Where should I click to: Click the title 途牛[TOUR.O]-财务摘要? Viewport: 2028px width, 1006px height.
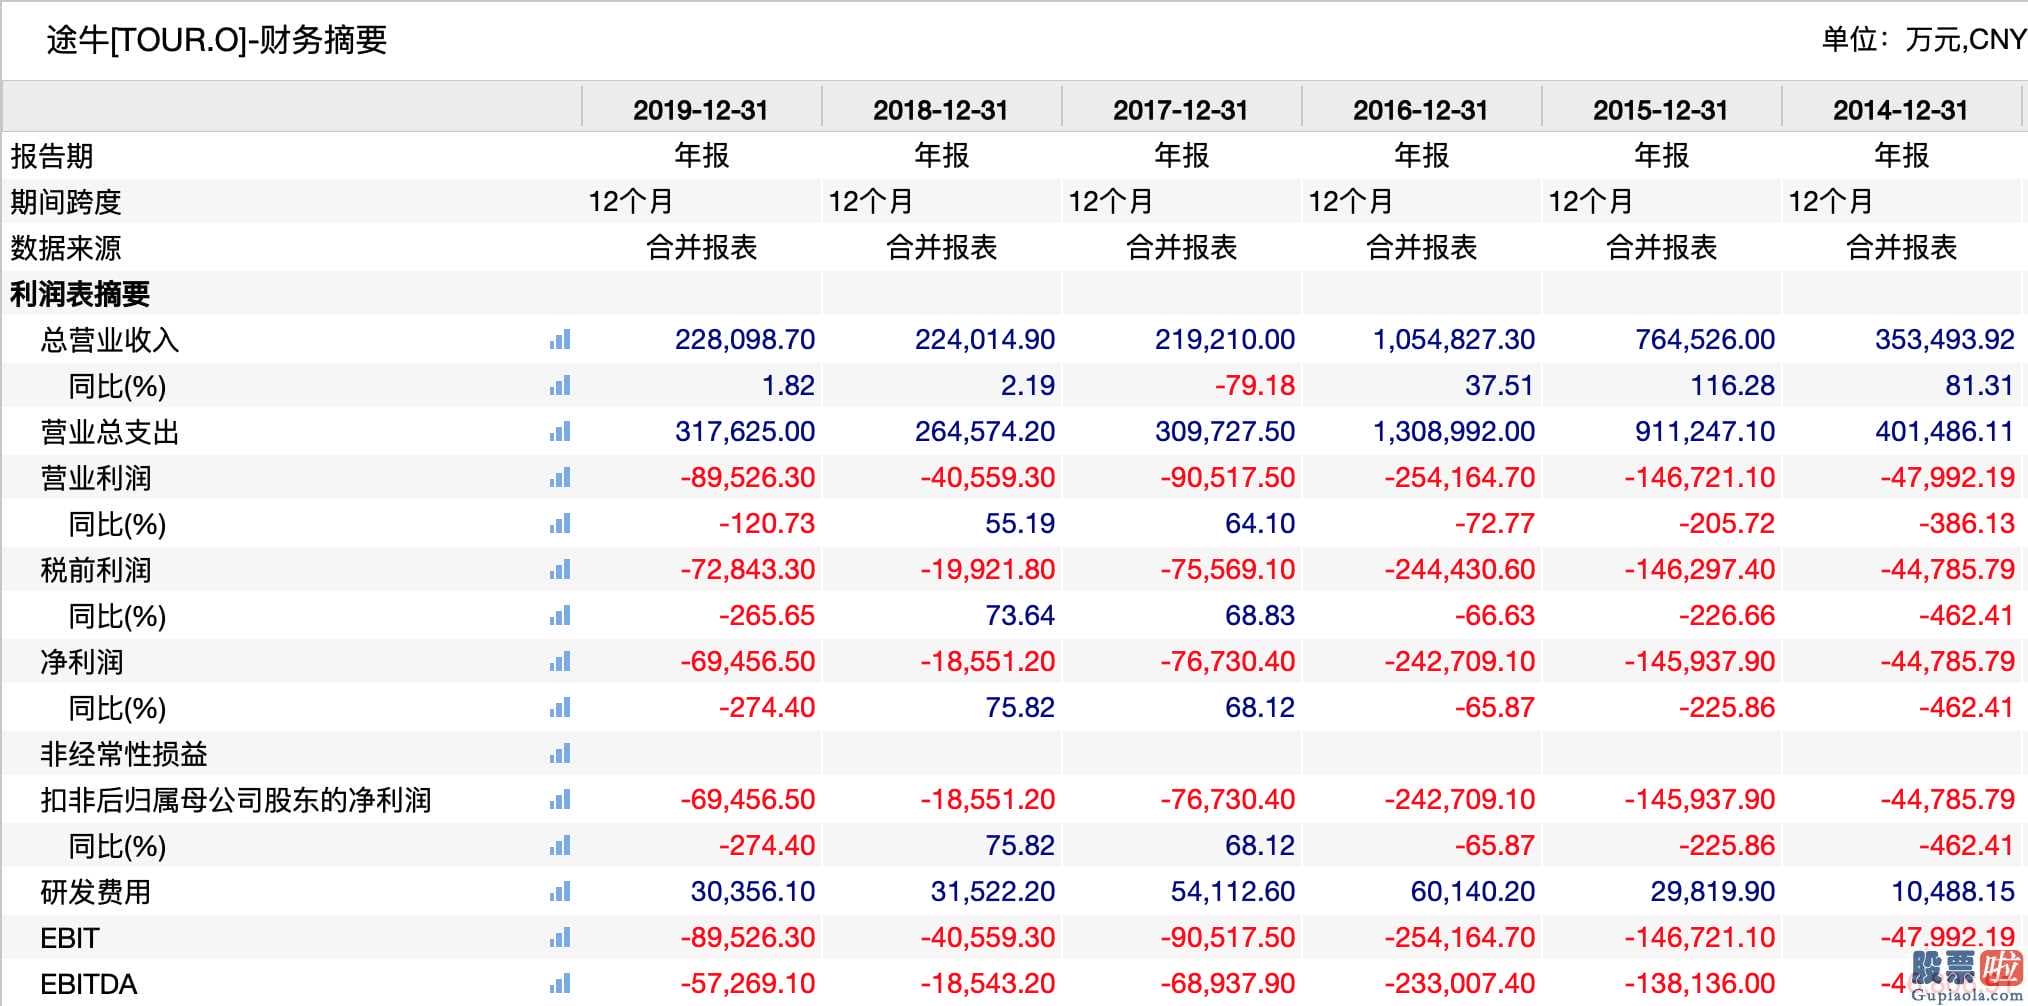click(x=217, y=40)
